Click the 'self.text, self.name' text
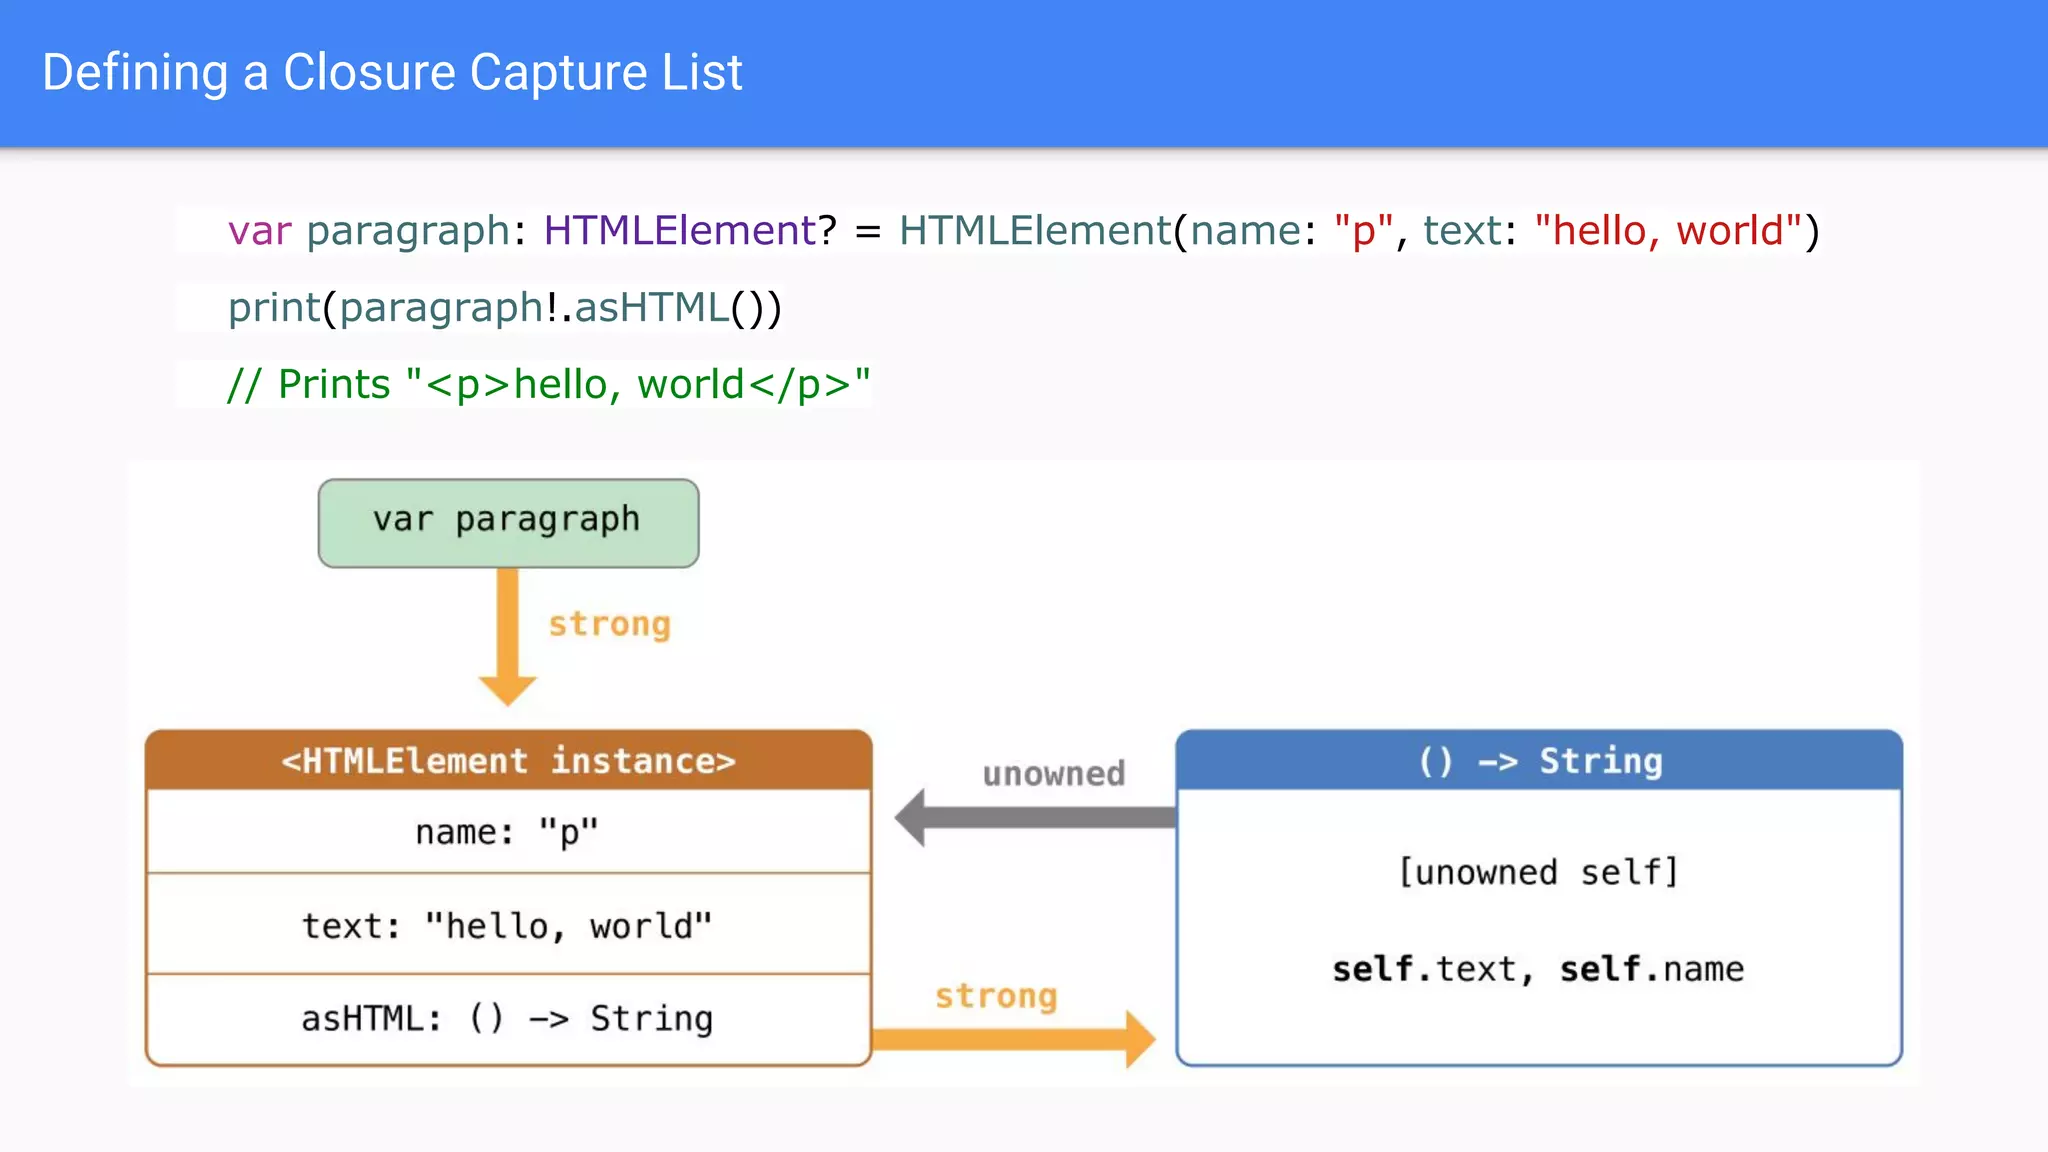The width and height of the screenshot is (2048, 1152). 1538,969
